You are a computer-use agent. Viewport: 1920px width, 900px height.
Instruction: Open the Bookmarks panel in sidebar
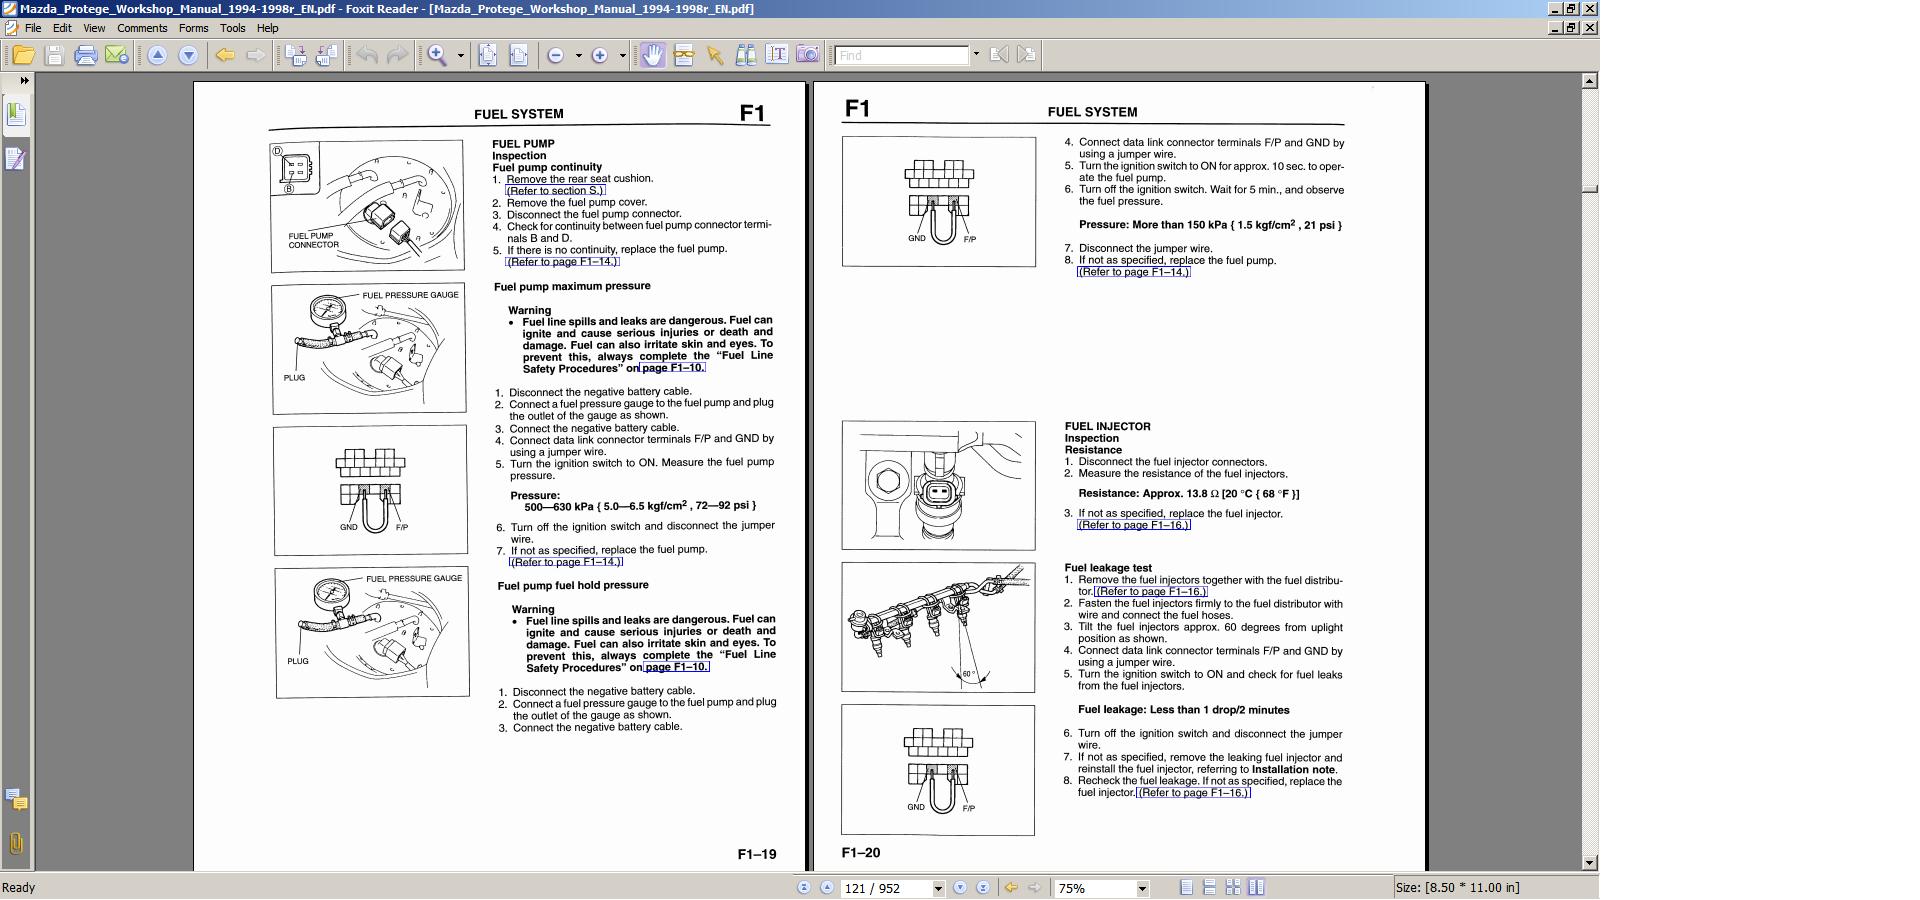(16, 115)
